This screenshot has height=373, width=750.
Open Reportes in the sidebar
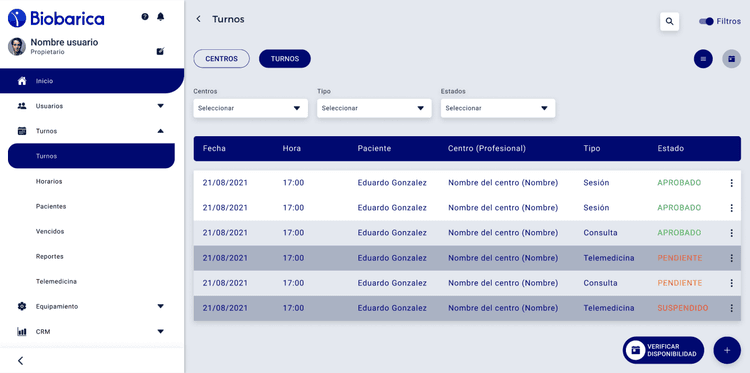49,256
